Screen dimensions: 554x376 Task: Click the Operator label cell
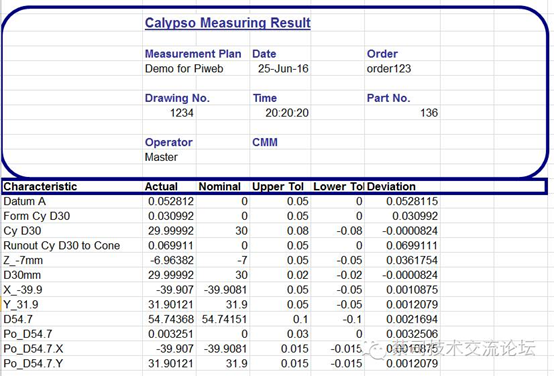pyautogui.click(x=169, y=142)
